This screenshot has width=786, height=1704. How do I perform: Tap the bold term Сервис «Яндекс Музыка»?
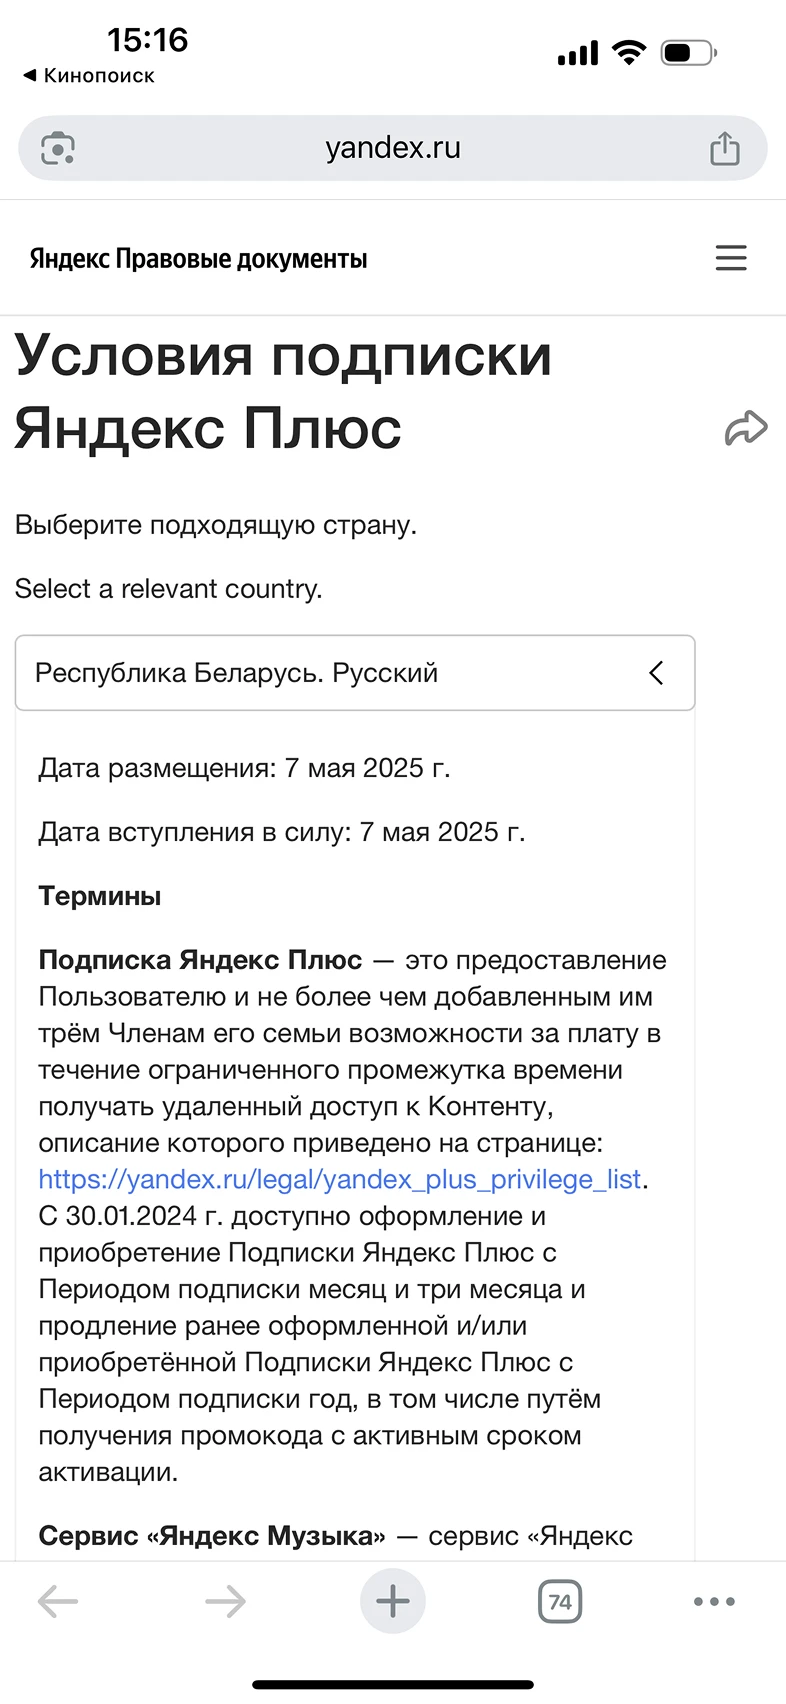(212, 1536)
